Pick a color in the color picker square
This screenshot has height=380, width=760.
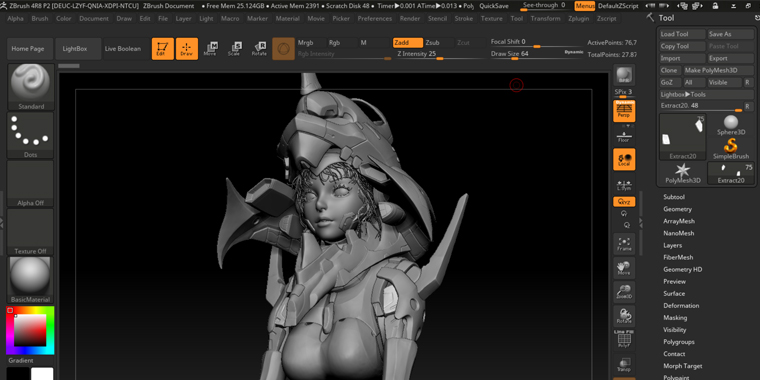point(30,330)
